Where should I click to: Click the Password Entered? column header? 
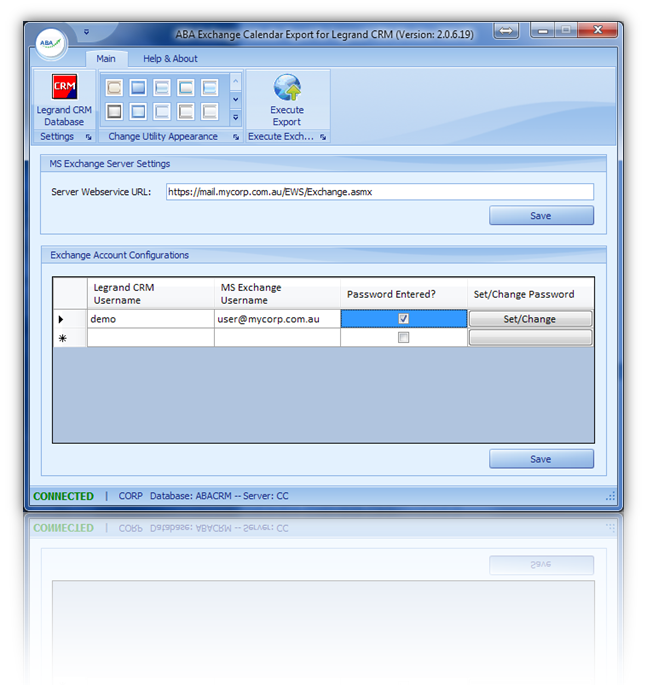(x=404, y=294)
